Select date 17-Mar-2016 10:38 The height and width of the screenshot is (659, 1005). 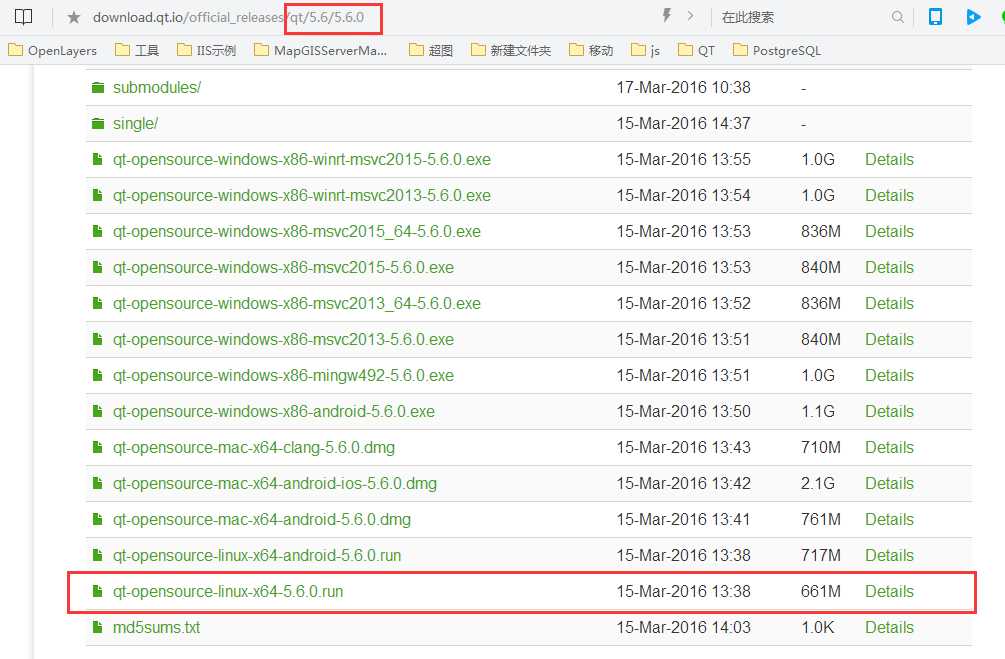pos(683,87)
